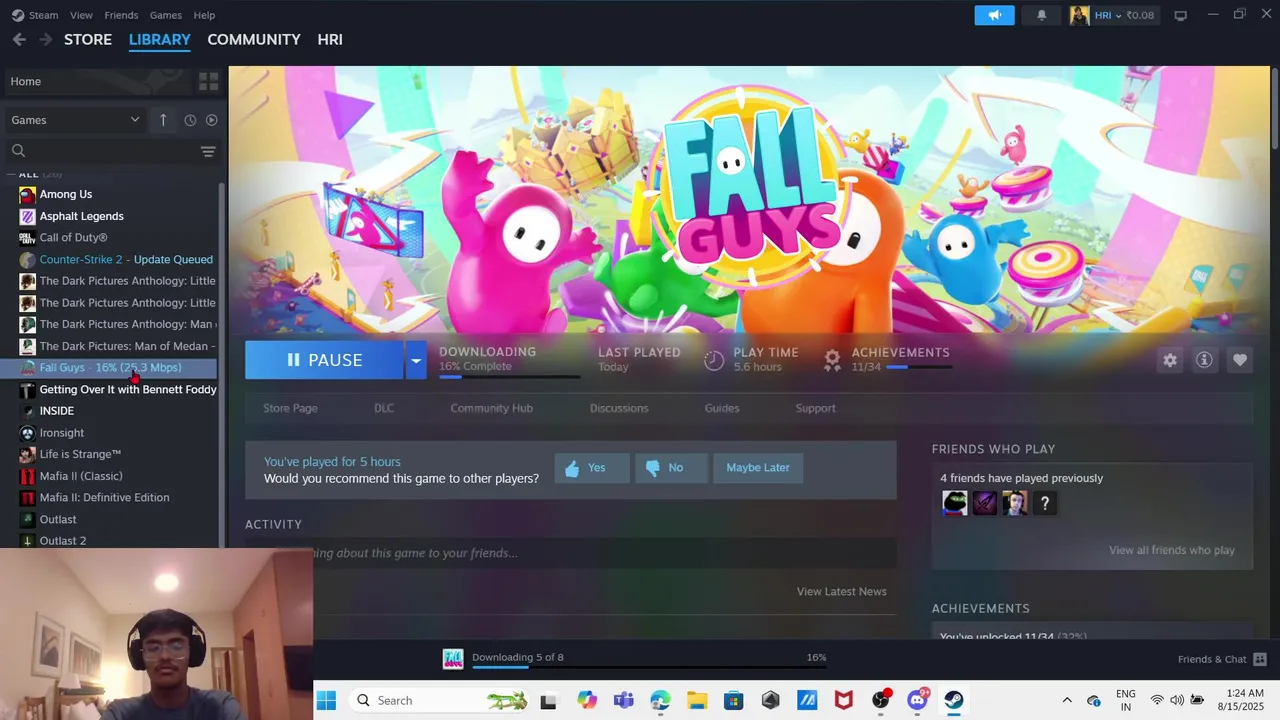1280x720 pixels.
Task: Open the Help menu
Action: point(204,15)
